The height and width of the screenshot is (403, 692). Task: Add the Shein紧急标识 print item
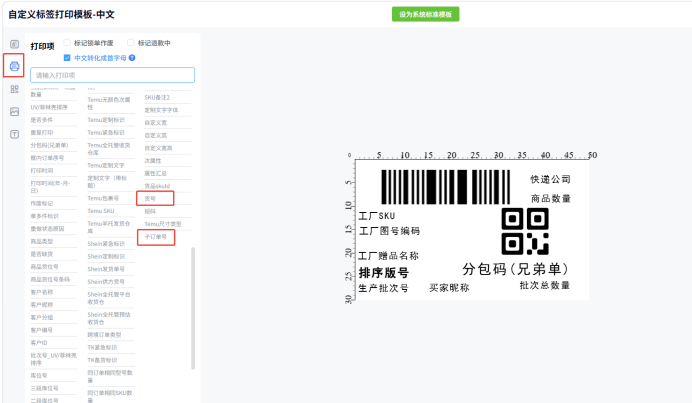[106, 244]
